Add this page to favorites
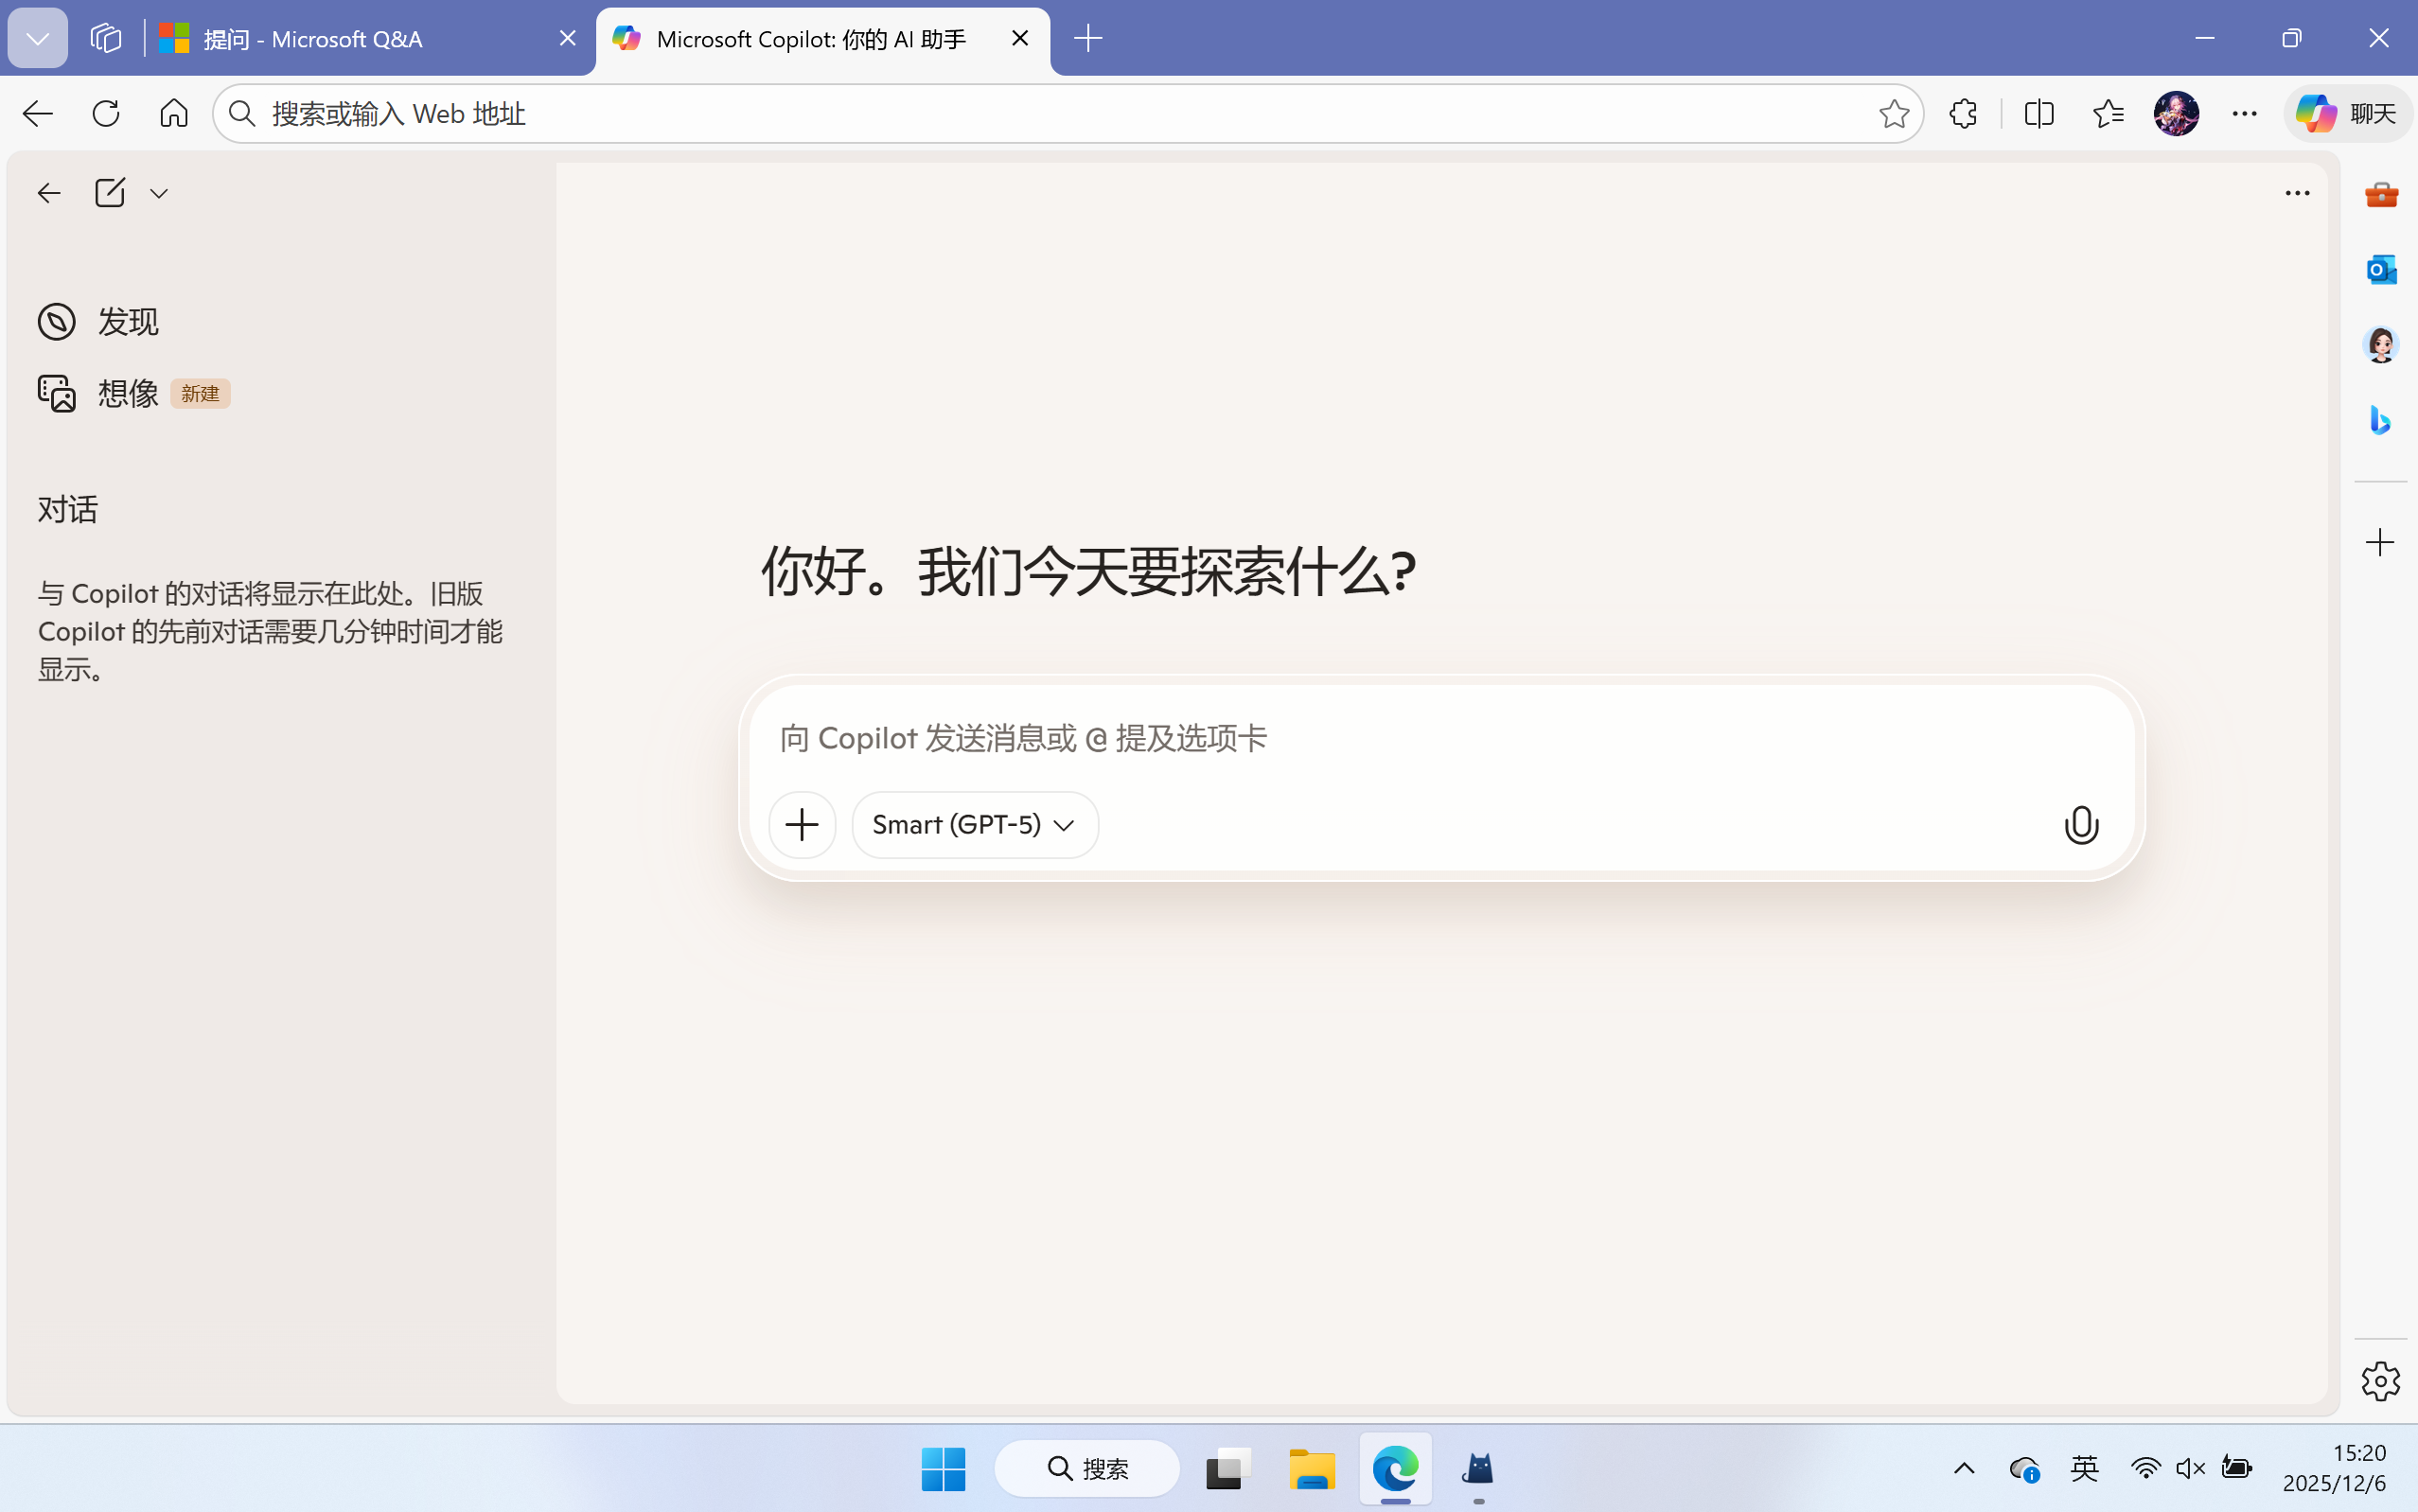The image size is (2418, 1512). tap(1892, 113)
